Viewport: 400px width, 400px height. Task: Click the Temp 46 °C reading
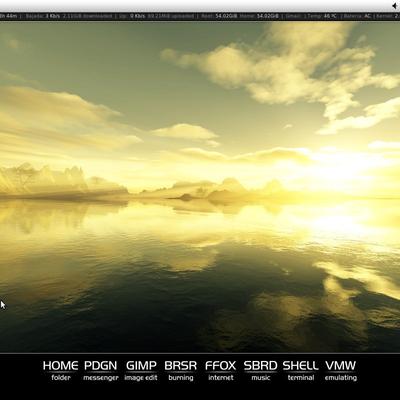(322, 16)
